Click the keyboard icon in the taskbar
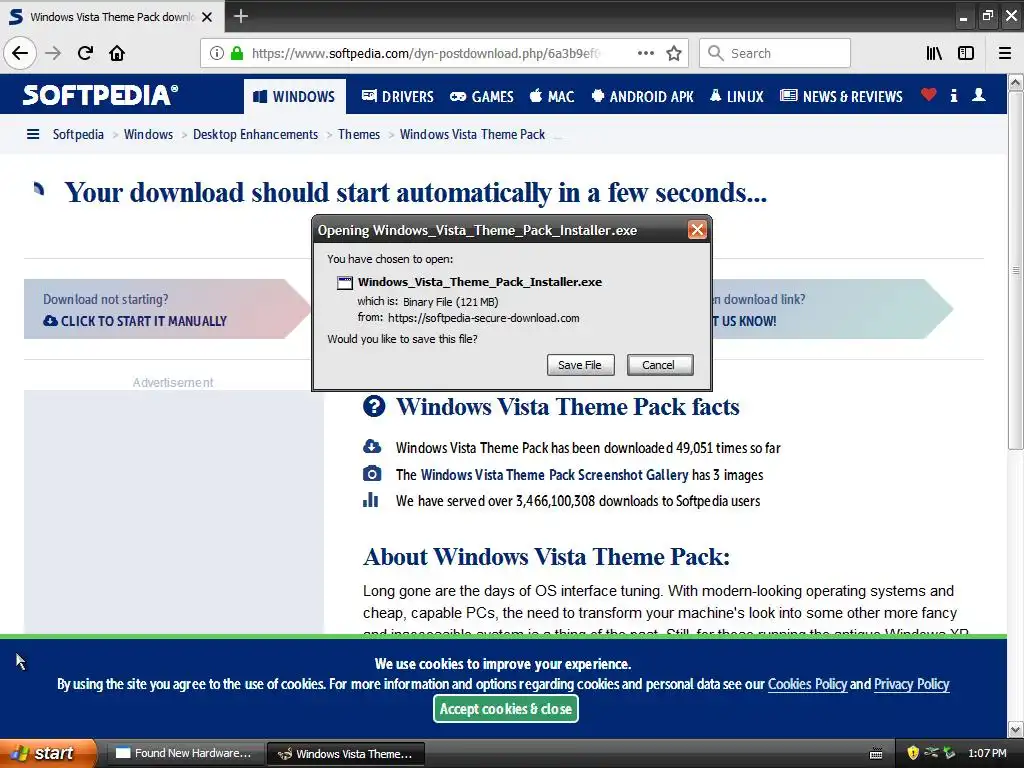Image resolution: width=1024 pixels, height=768 pixels. [x=876, y=754]
